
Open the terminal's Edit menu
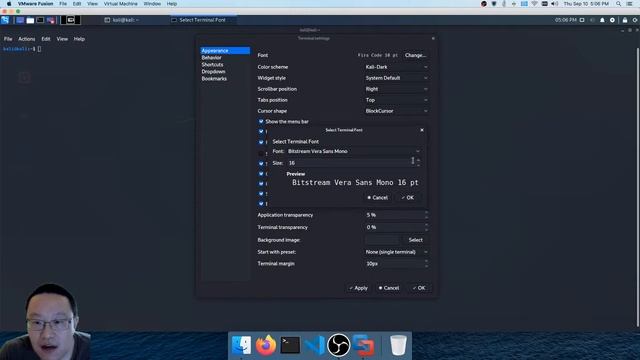[x=46, y=39]
